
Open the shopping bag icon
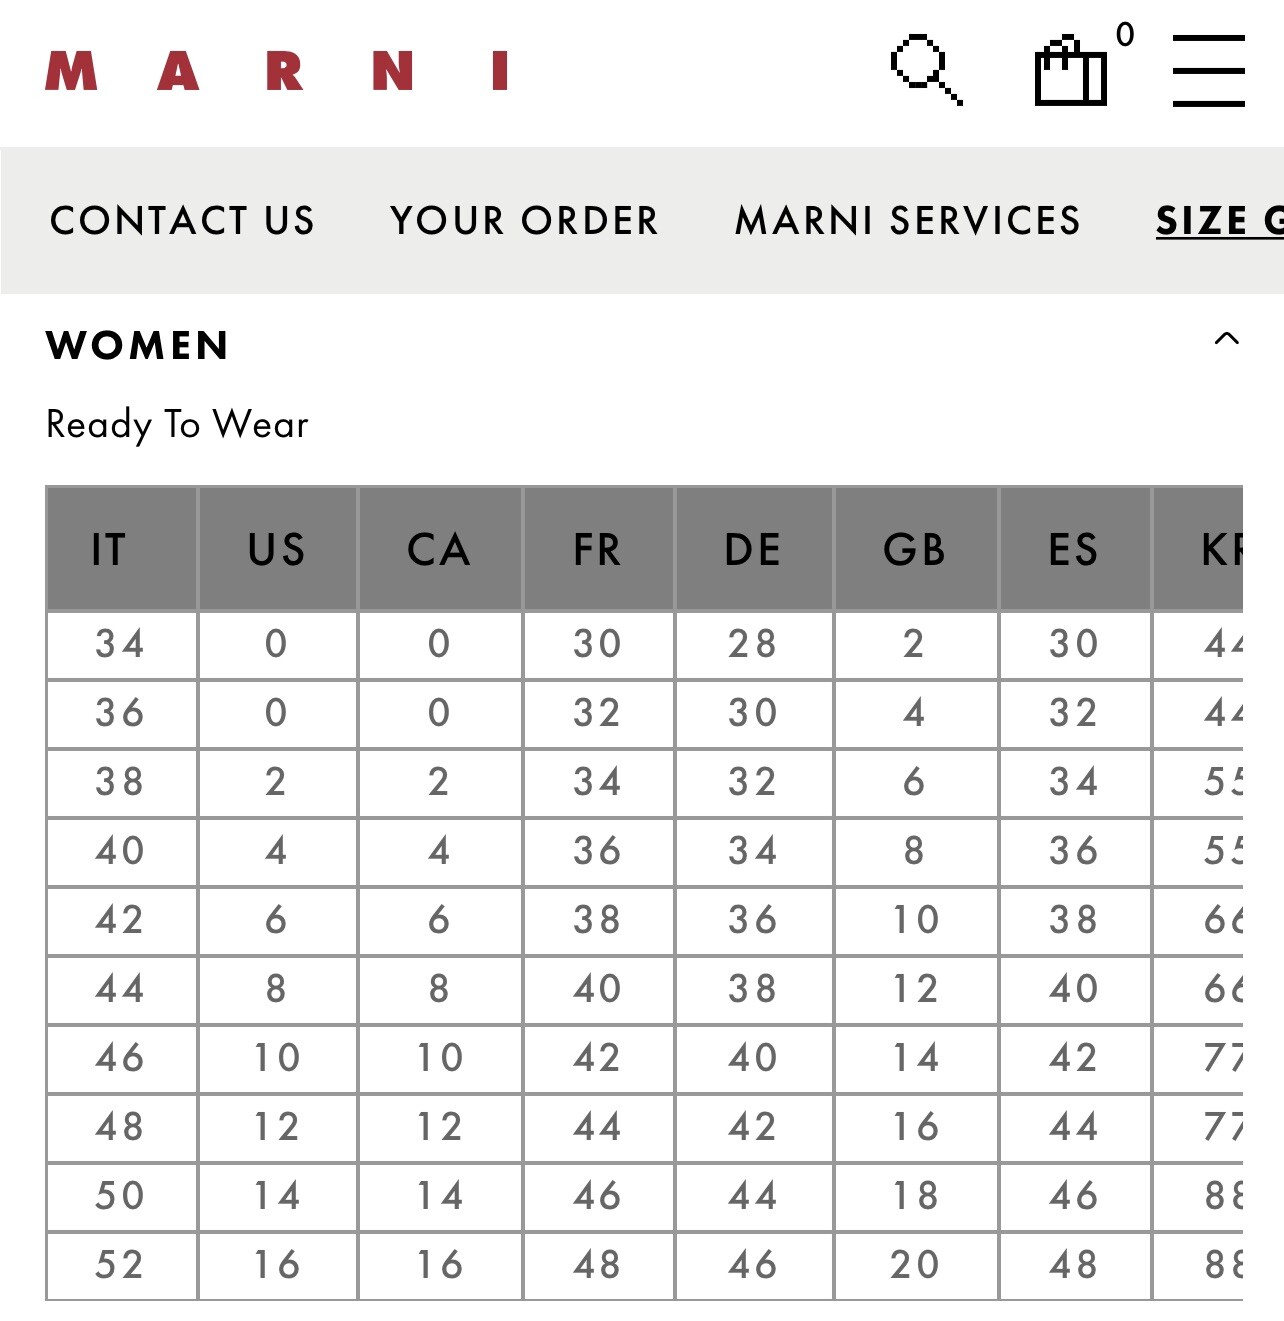1070,71
